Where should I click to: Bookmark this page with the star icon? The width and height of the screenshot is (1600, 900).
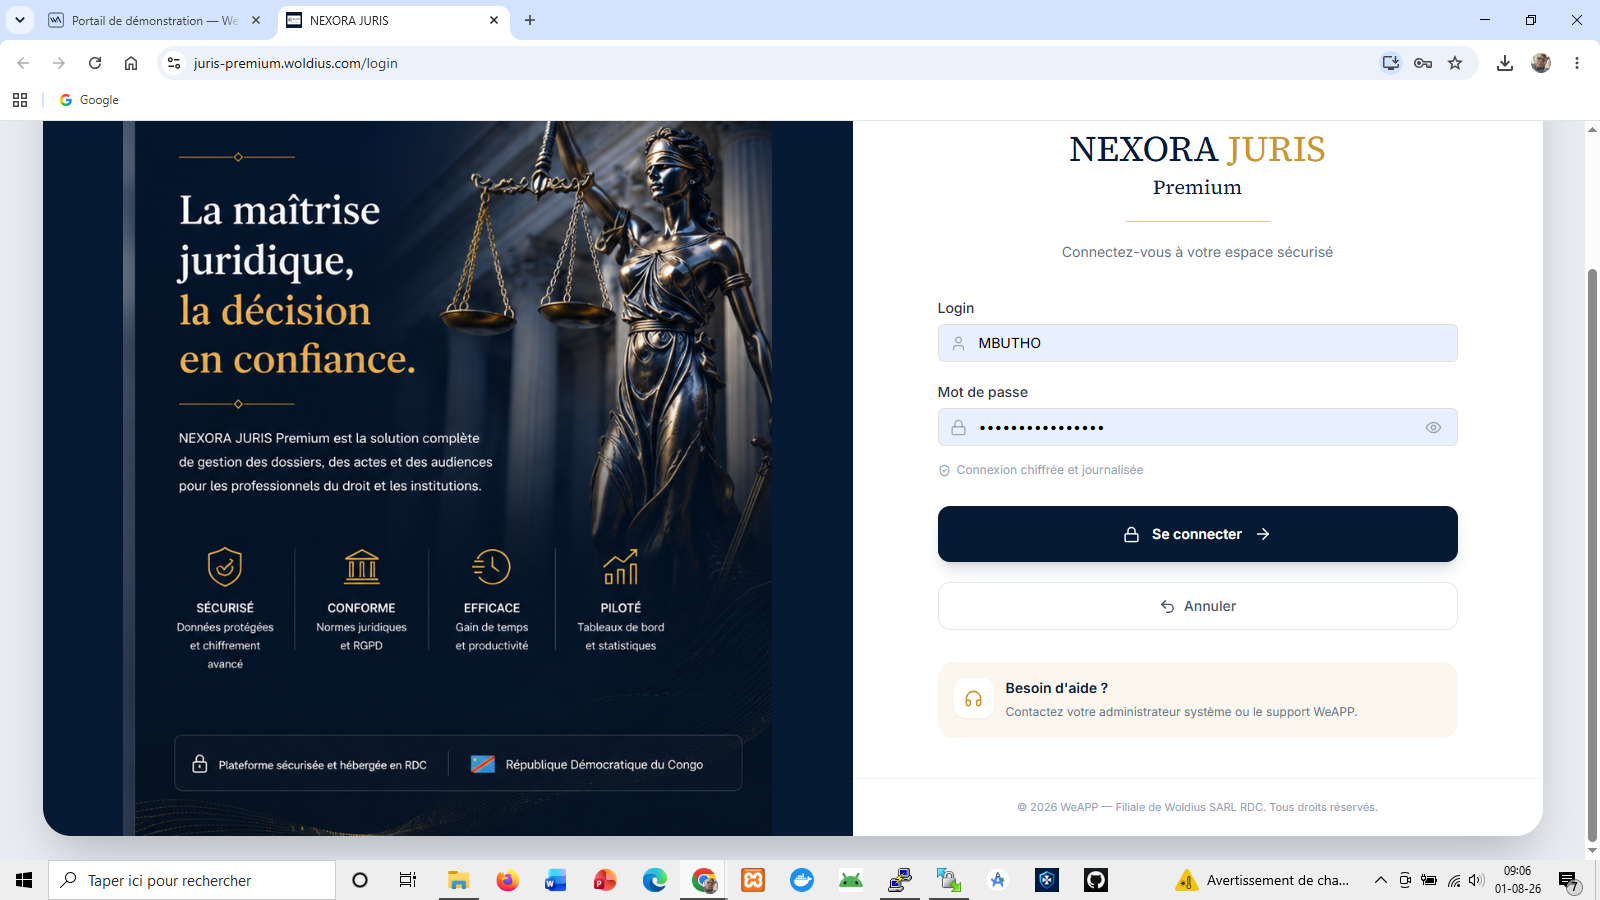[1455, 63]
